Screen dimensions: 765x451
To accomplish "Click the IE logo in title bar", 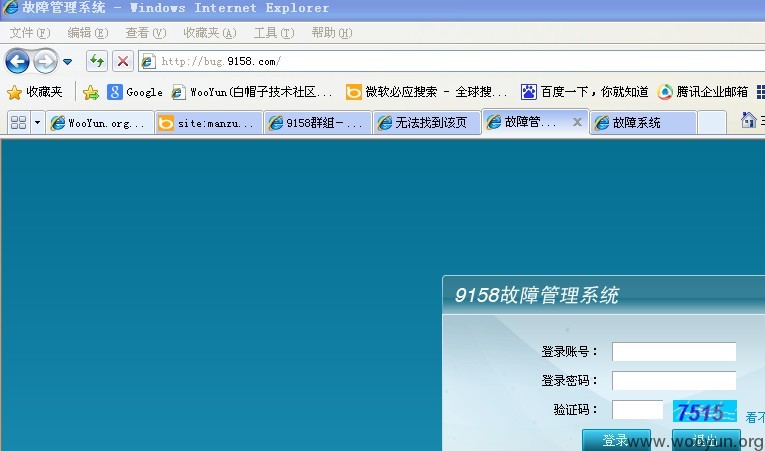I will coord(10,8).
